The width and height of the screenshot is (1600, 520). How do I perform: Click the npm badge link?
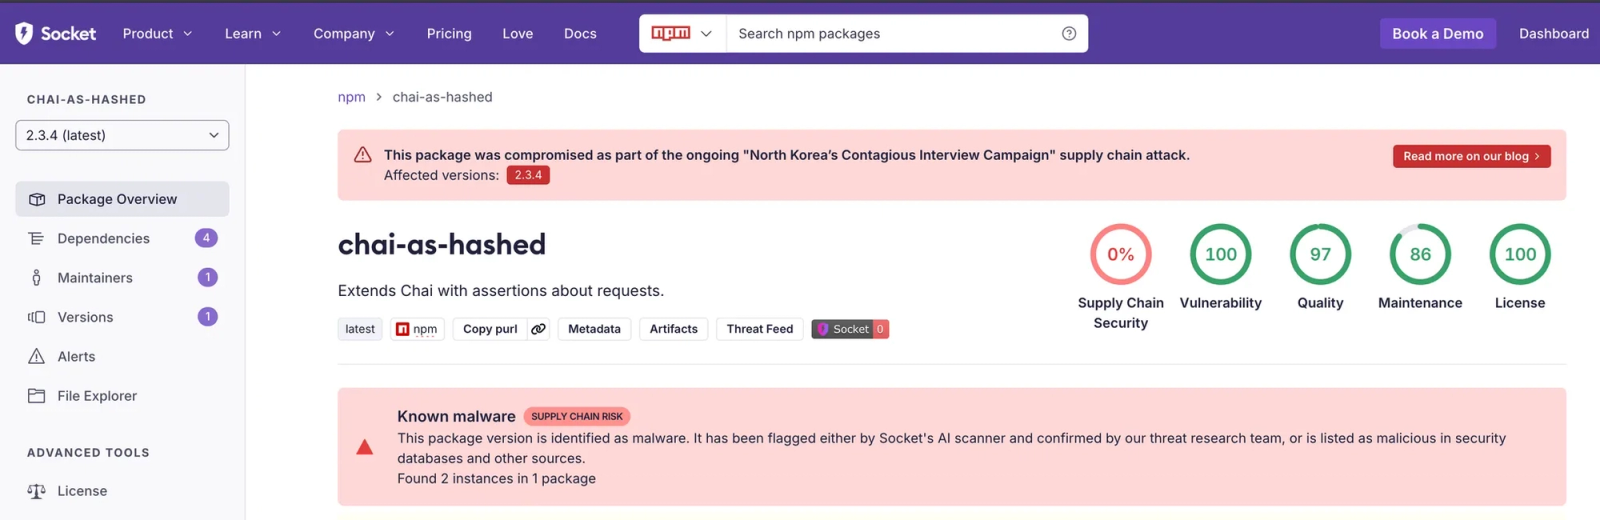point(417,329)
